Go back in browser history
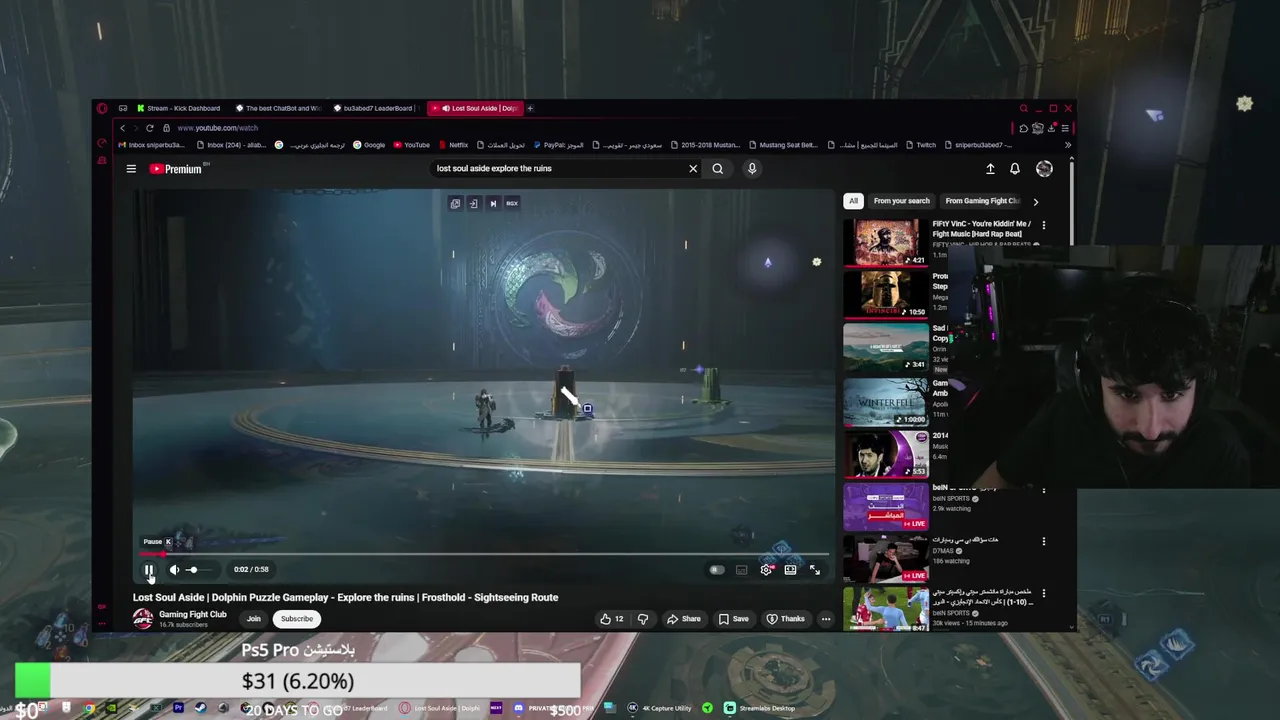Image resolution: width=1280 pixels, height=720 pixels. (122, 128)
